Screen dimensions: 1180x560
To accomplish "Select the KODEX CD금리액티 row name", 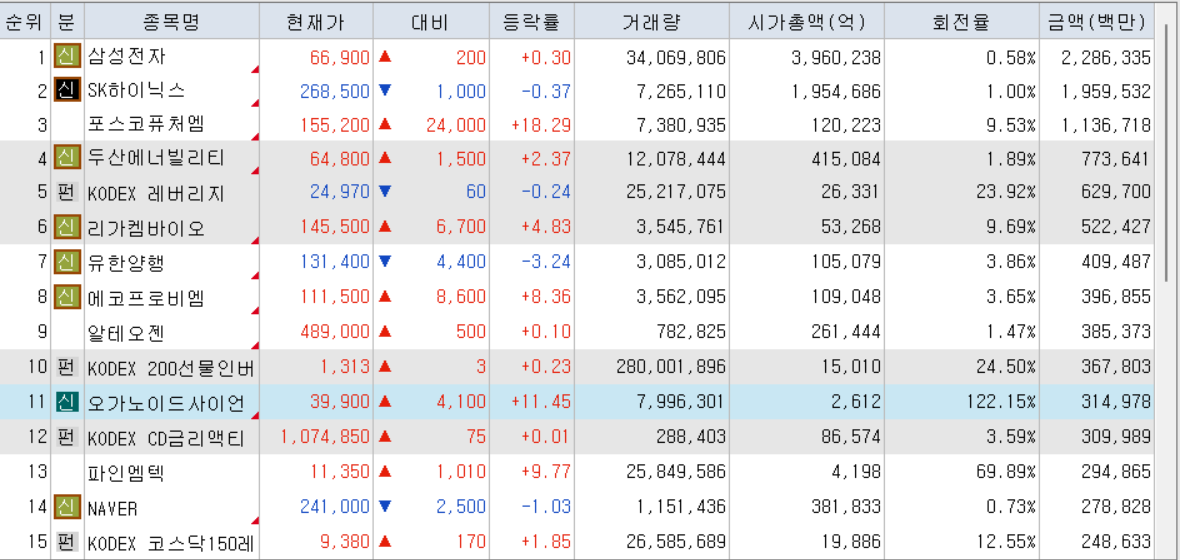I will [x=166, y=438].
